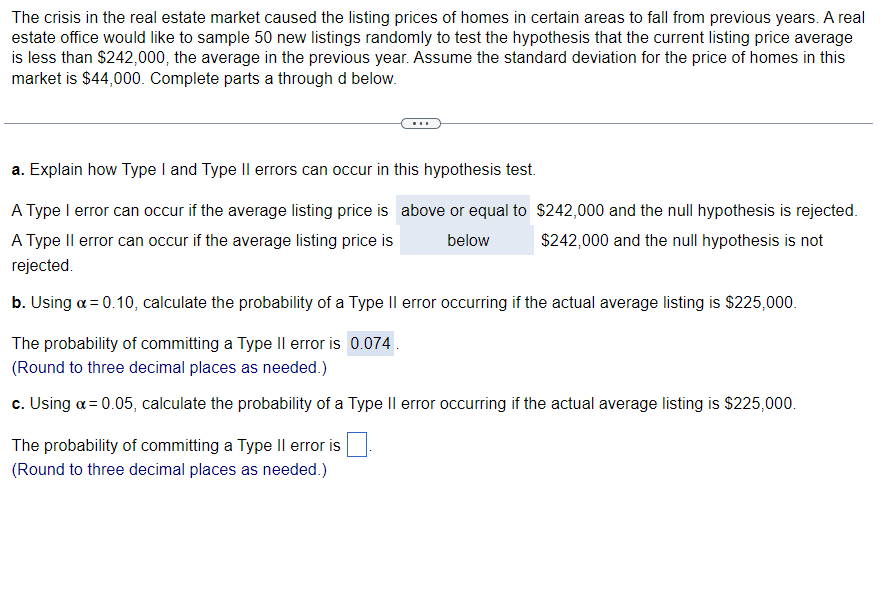Click the rounding instruction under part b
The height and width of the screenshot is (590, 880).
pos(167,367)
